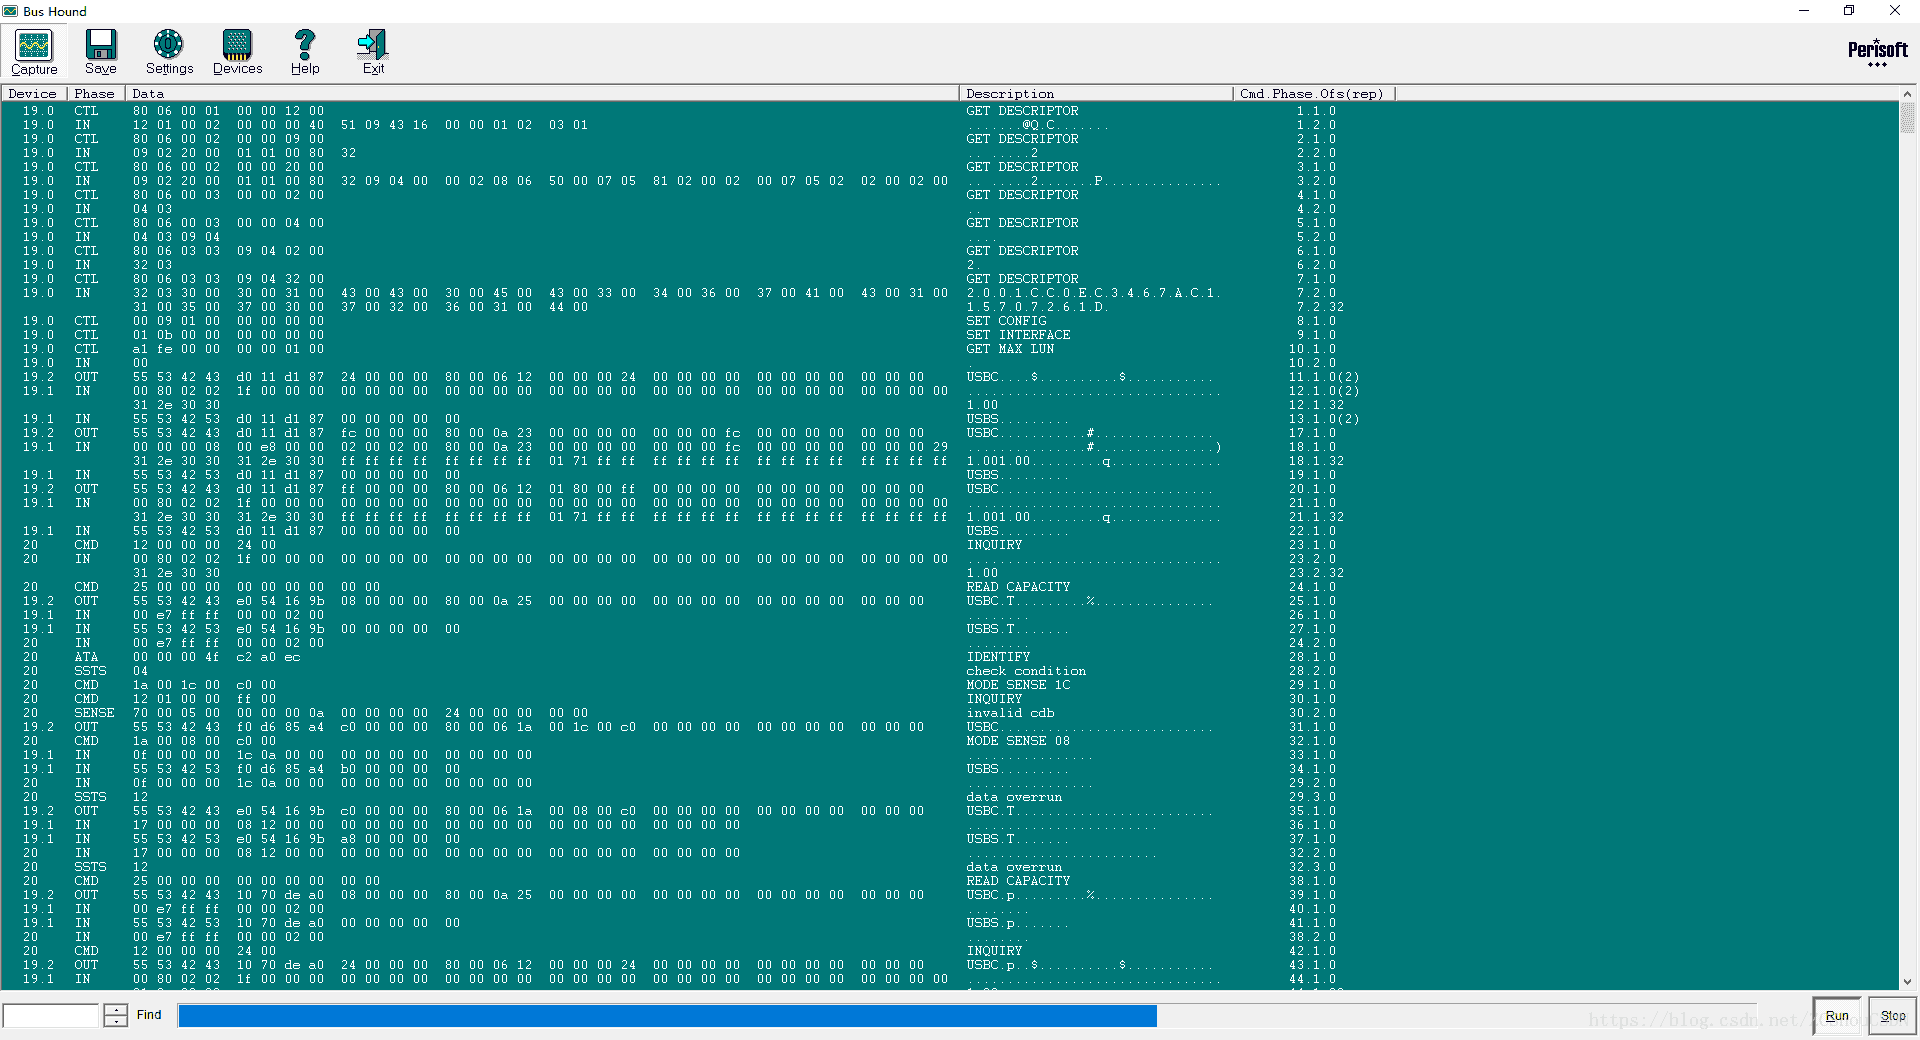
Task: Click the blue capture progress bar
Action: [667, 1016]
